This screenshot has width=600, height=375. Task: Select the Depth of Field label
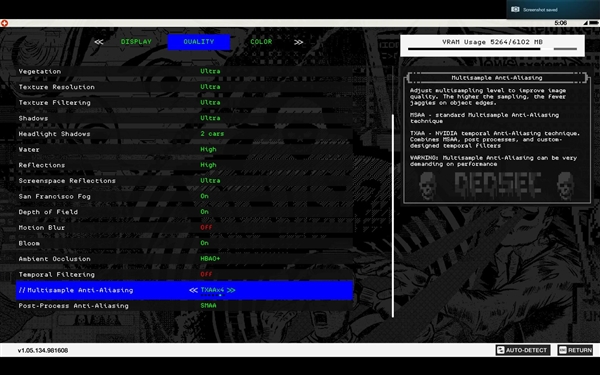pos(48,212)
